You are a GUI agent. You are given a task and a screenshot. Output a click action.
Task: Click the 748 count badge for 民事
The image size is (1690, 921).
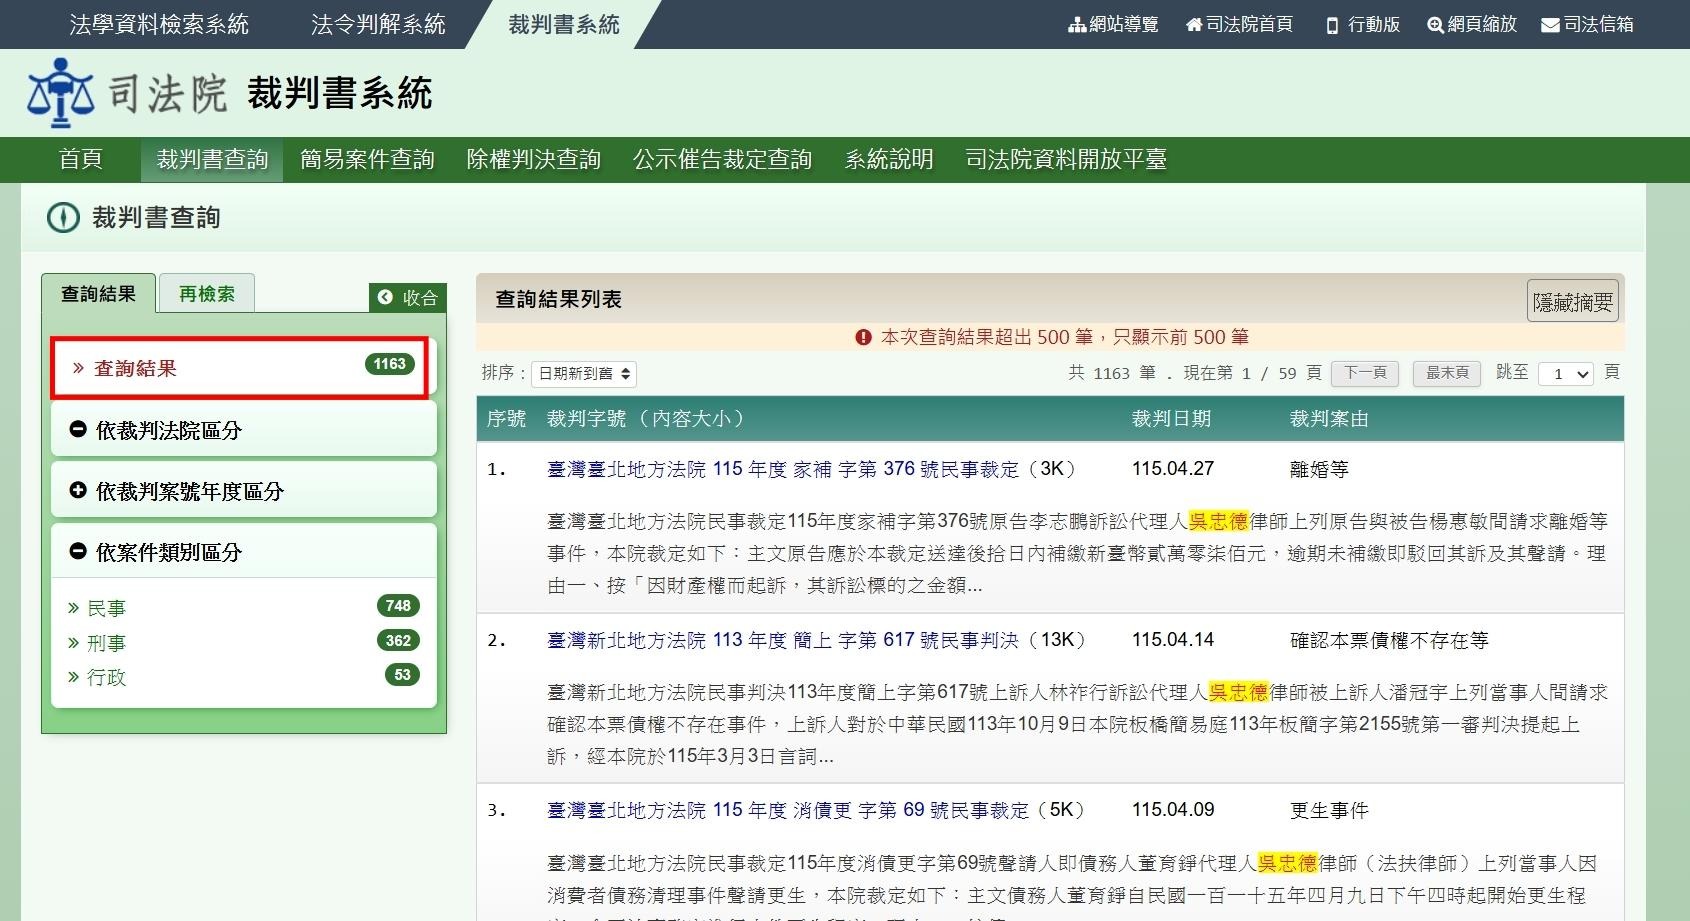(x=398, y=605)
